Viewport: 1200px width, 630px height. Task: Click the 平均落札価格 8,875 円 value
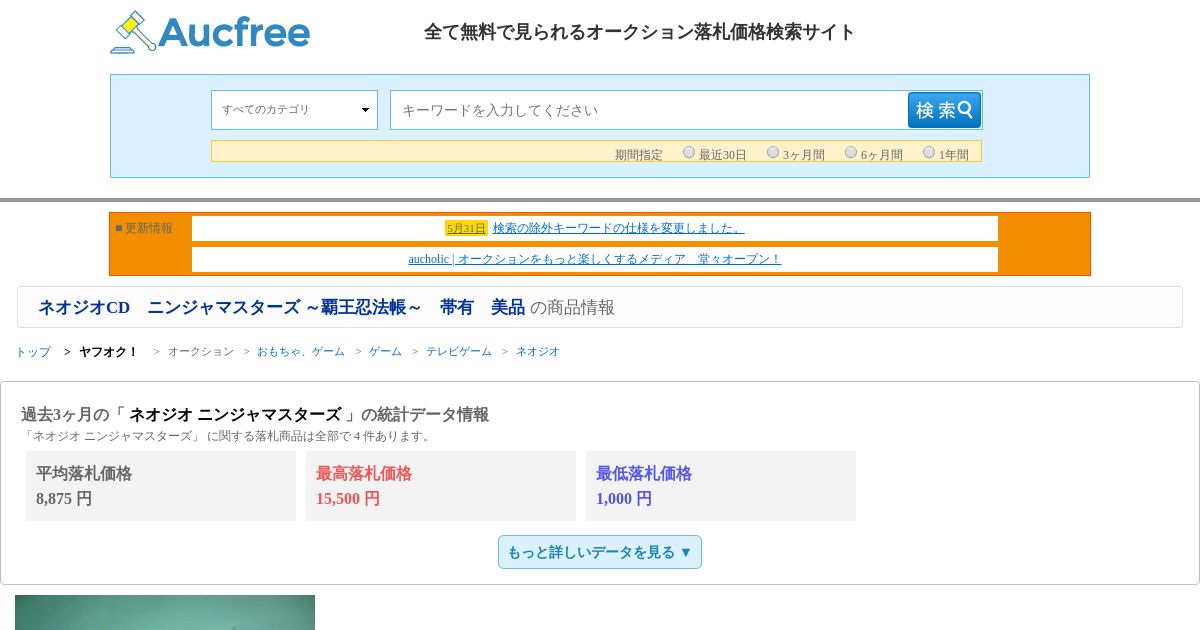tap(64, 499)
